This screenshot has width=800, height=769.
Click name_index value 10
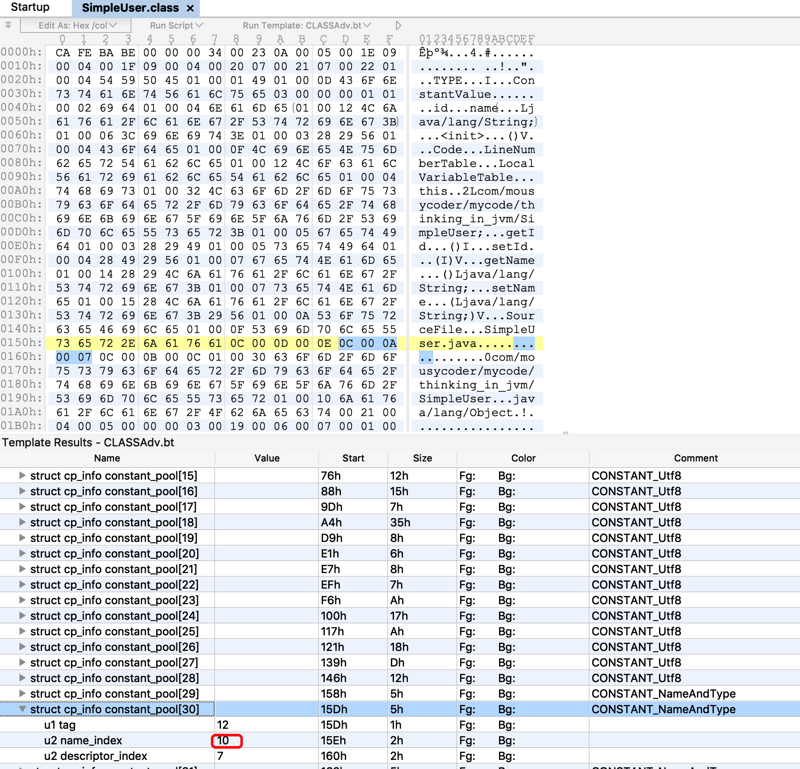(223, 740)
